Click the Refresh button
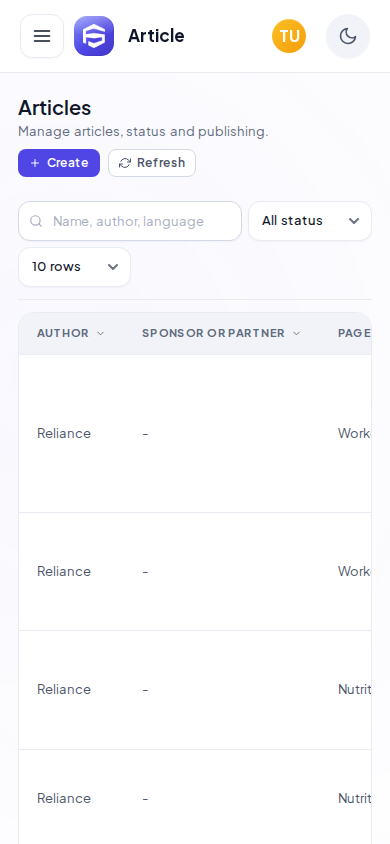 tap(152, 163)
